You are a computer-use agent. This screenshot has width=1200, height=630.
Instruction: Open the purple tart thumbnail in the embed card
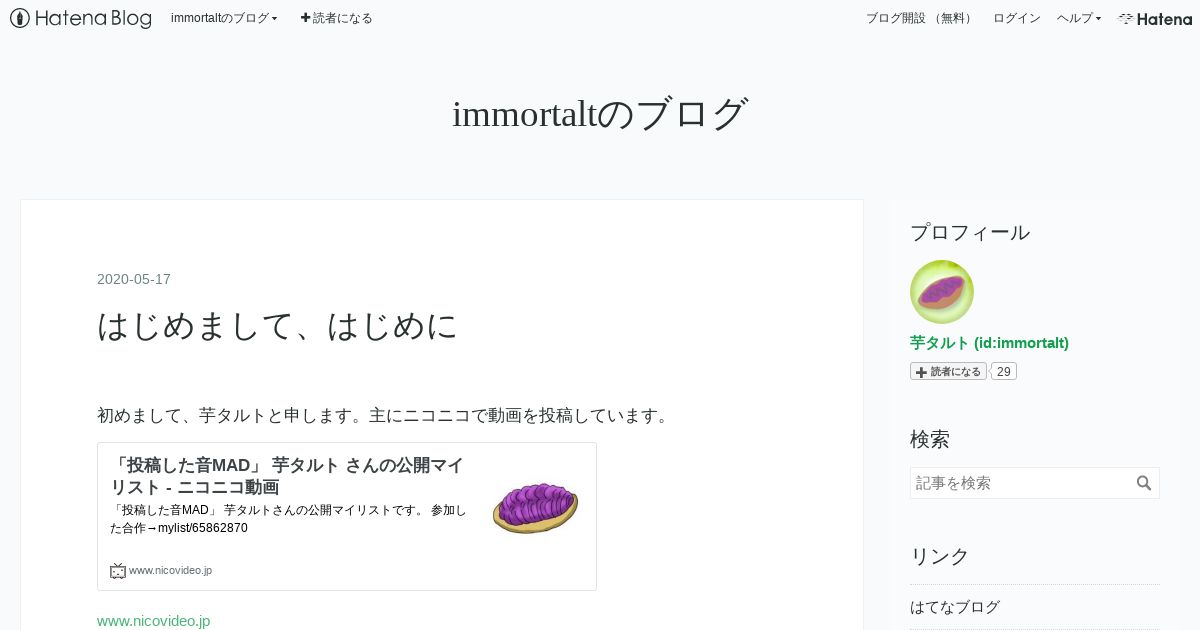[535, 507]
